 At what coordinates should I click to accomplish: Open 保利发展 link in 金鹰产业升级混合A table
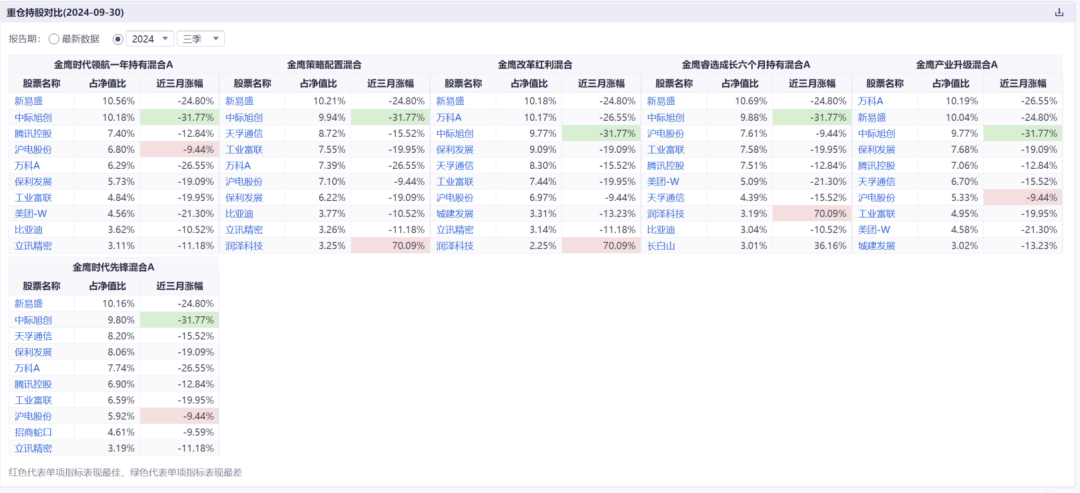(x=876, y=149)
